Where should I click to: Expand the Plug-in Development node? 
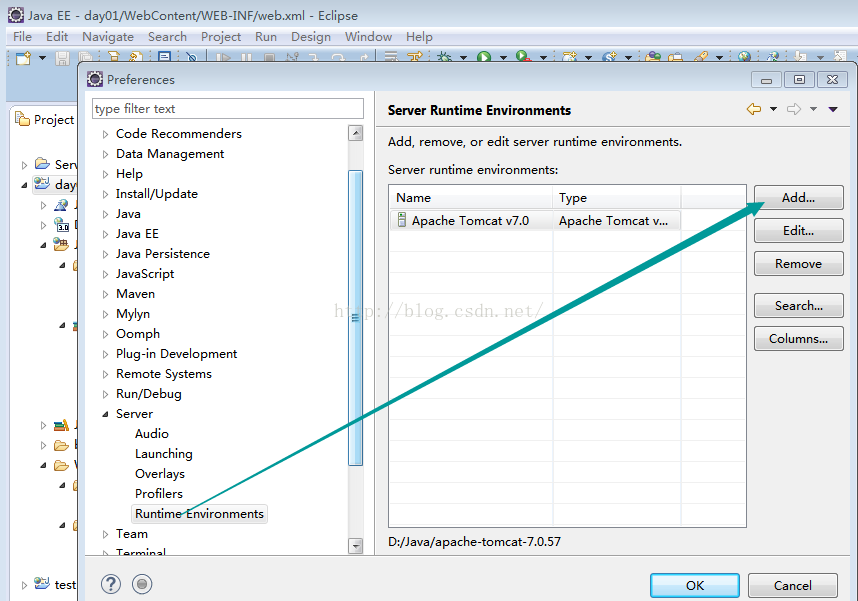click(106, 354)
